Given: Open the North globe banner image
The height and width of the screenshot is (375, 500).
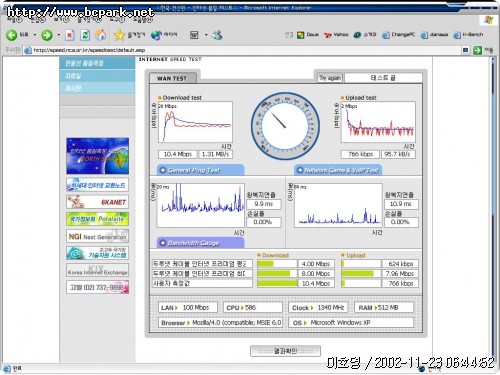Looking at the screenshot, I should click(97, 156).
